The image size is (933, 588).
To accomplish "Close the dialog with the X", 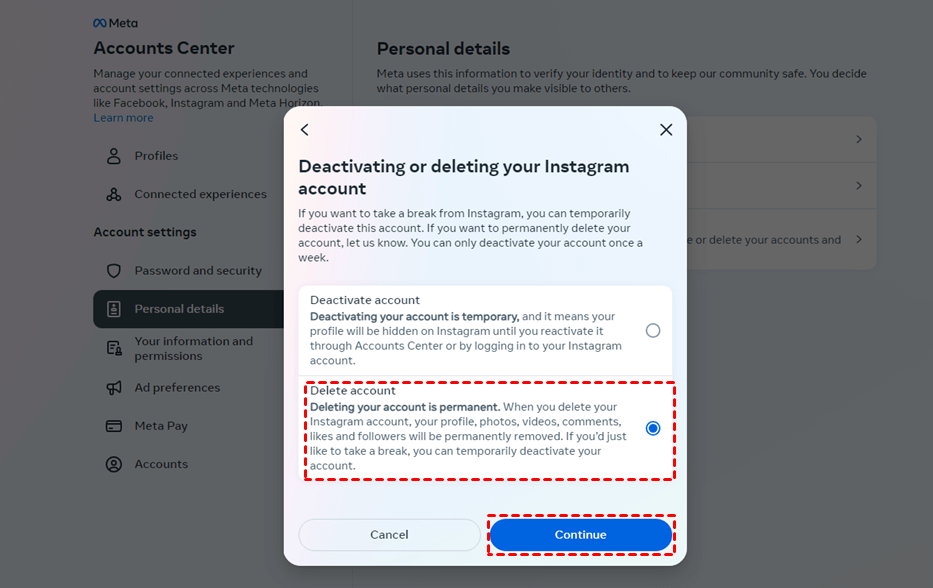I will 666,130.
